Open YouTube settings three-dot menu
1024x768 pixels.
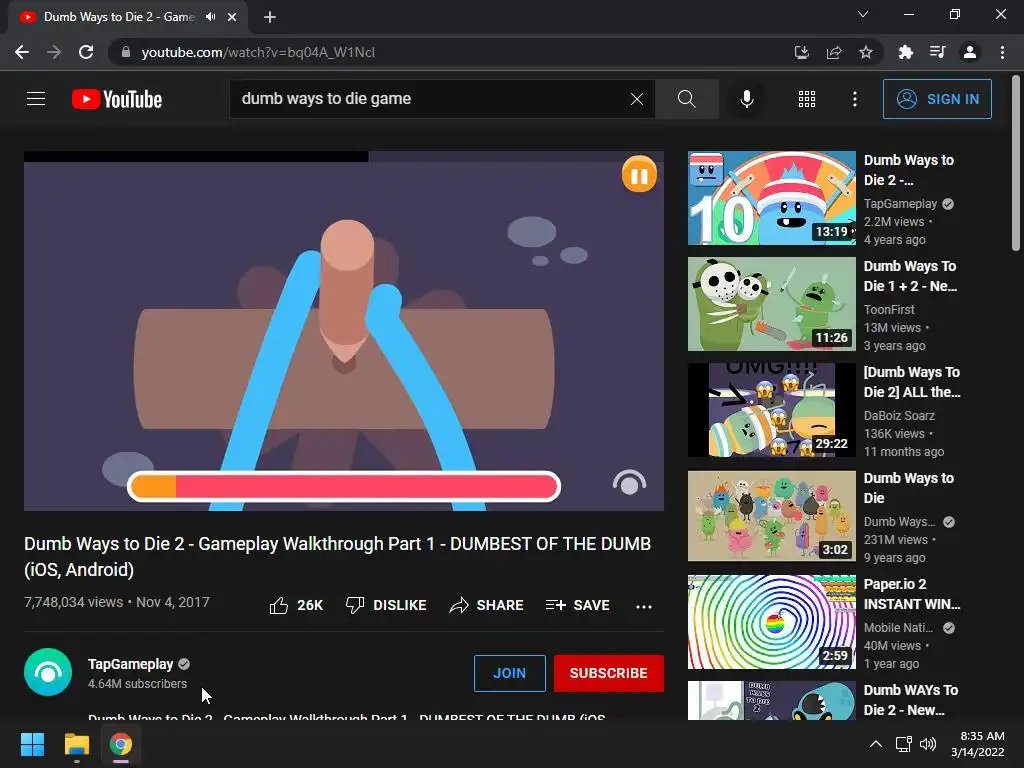click(x=854, y=99)
